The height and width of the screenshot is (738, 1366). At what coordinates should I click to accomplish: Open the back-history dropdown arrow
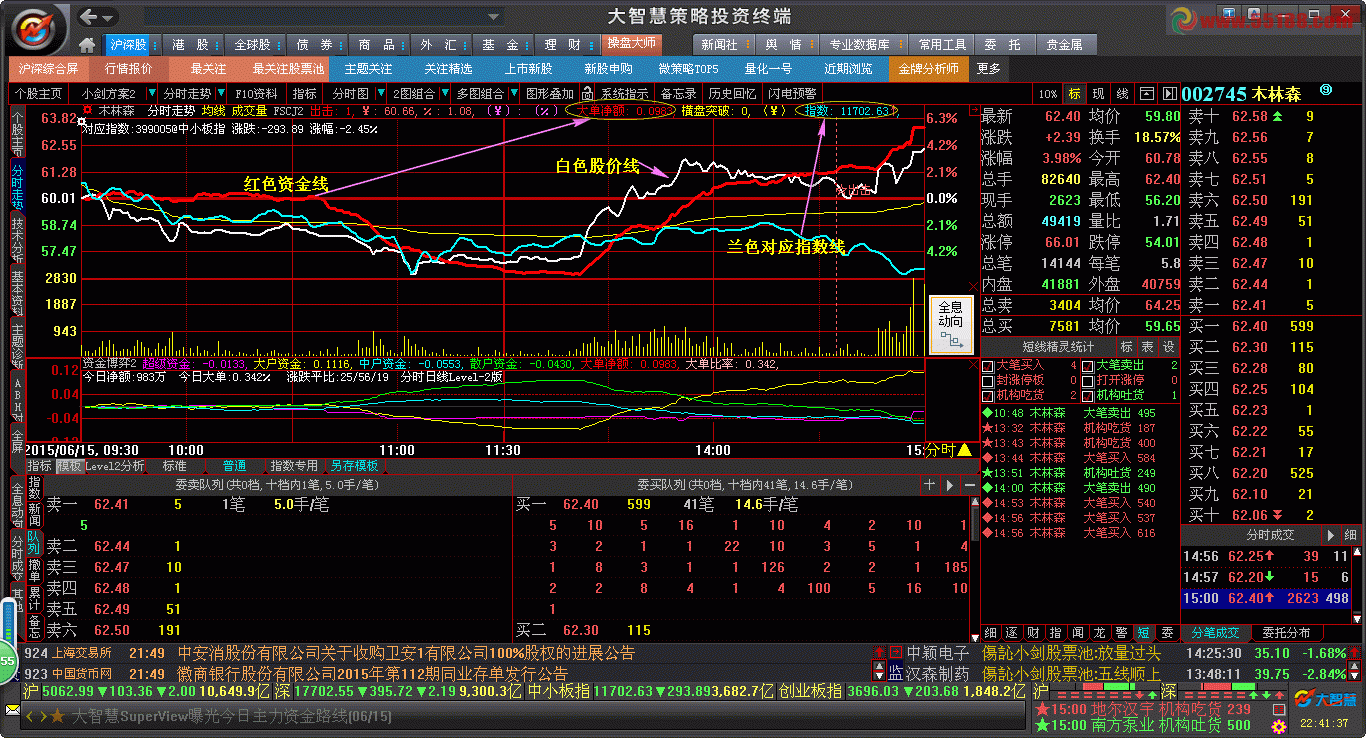[x=108, y=17]
